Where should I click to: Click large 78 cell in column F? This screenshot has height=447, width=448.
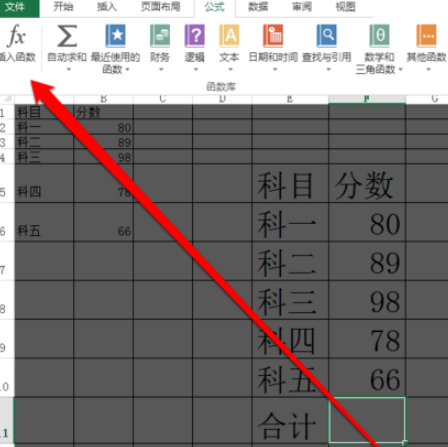367,339
